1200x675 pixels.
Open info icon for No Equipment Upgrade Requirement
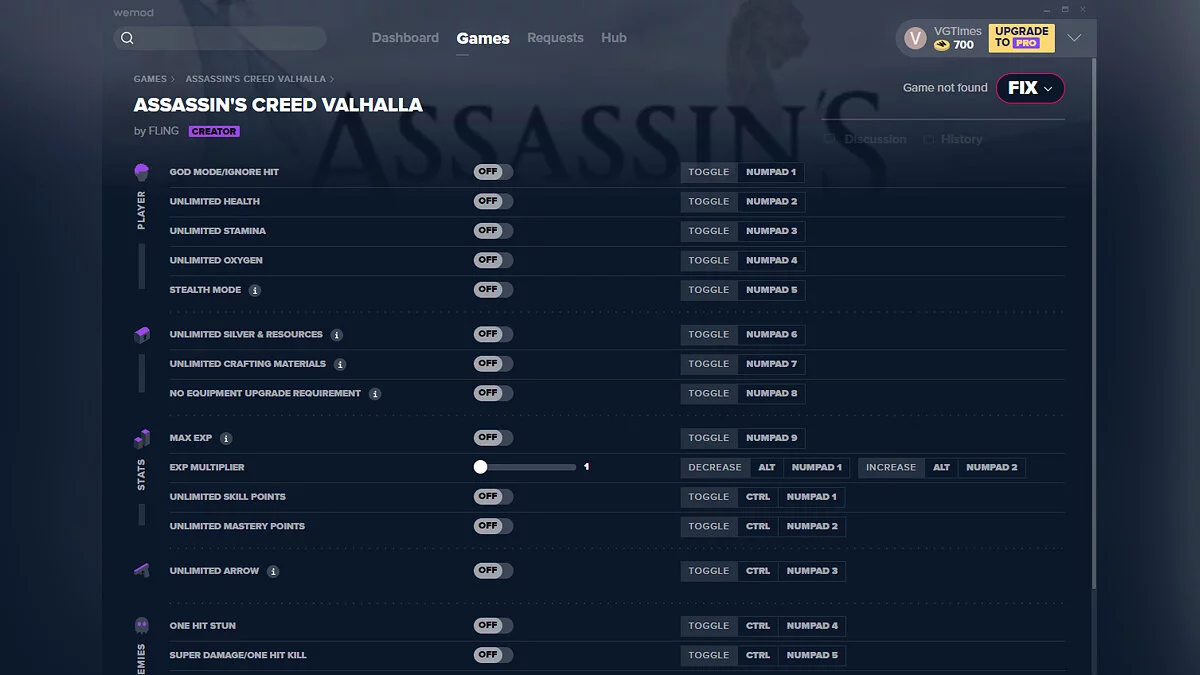375,394
